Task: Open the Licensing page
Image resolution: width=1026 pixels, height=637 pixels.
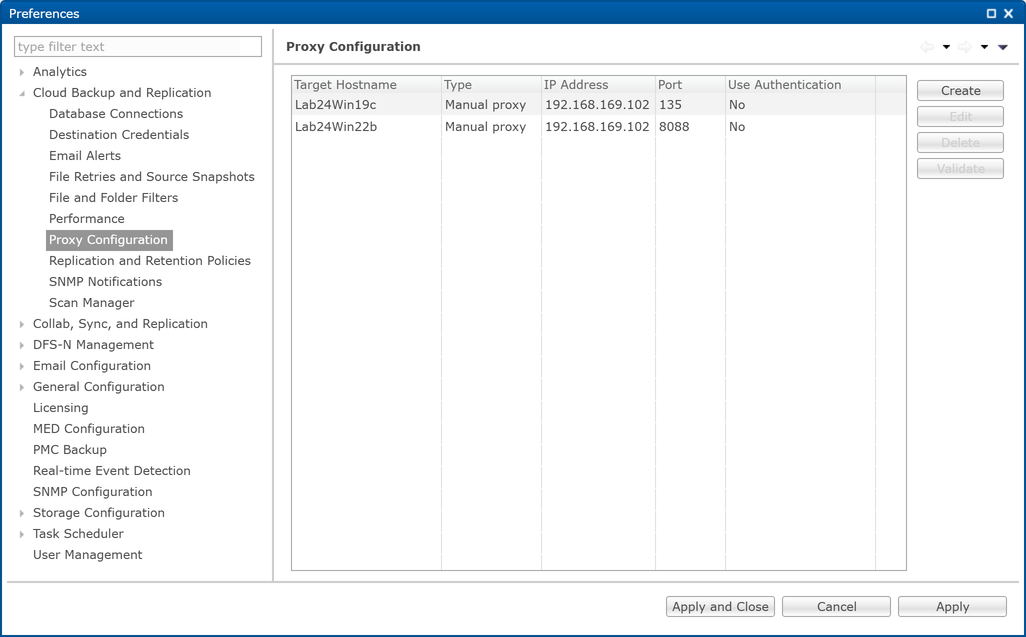Action: coord(60,407)
